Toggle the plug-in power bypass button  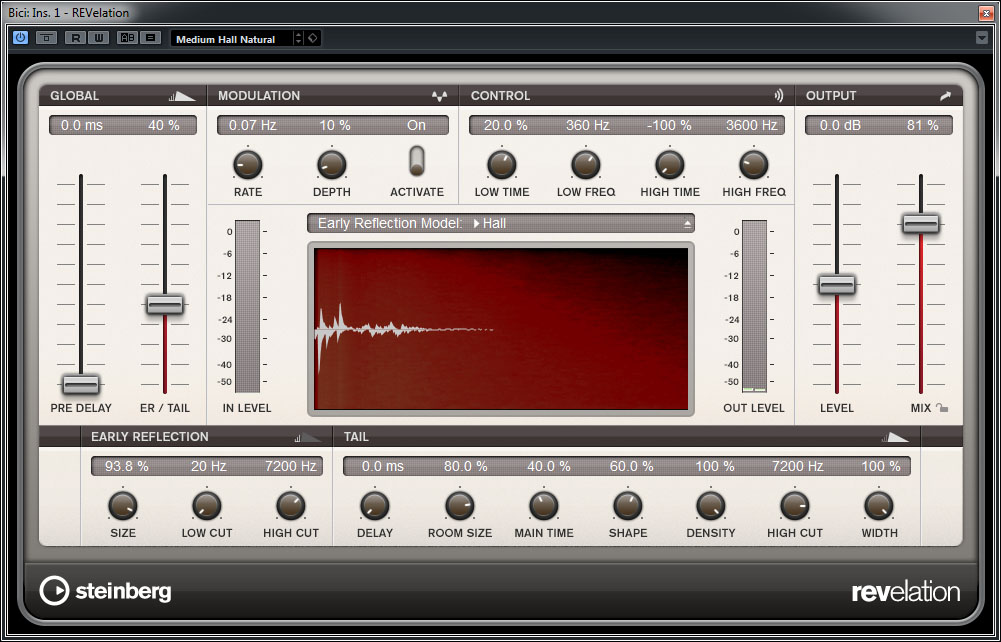click(x=21, y=38)
